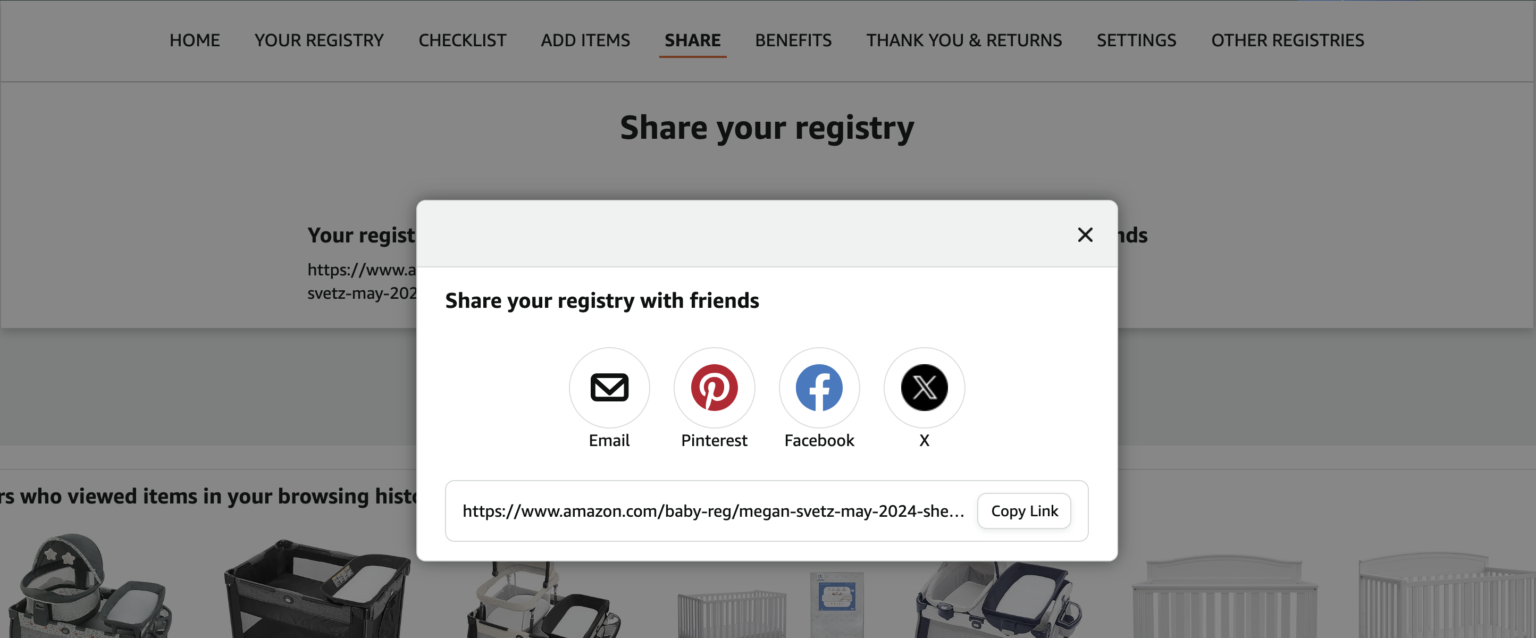Select the Pinterest sharing icon

(x=714, y=388)
